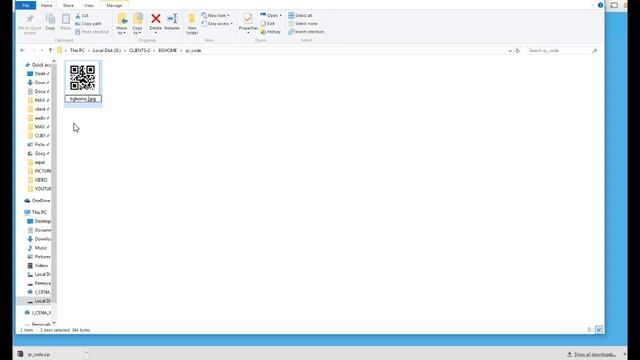Switch to the Home ribbon tab
Image resolution: width=640 pixels, height=360 pixels.
click(47, 5)
